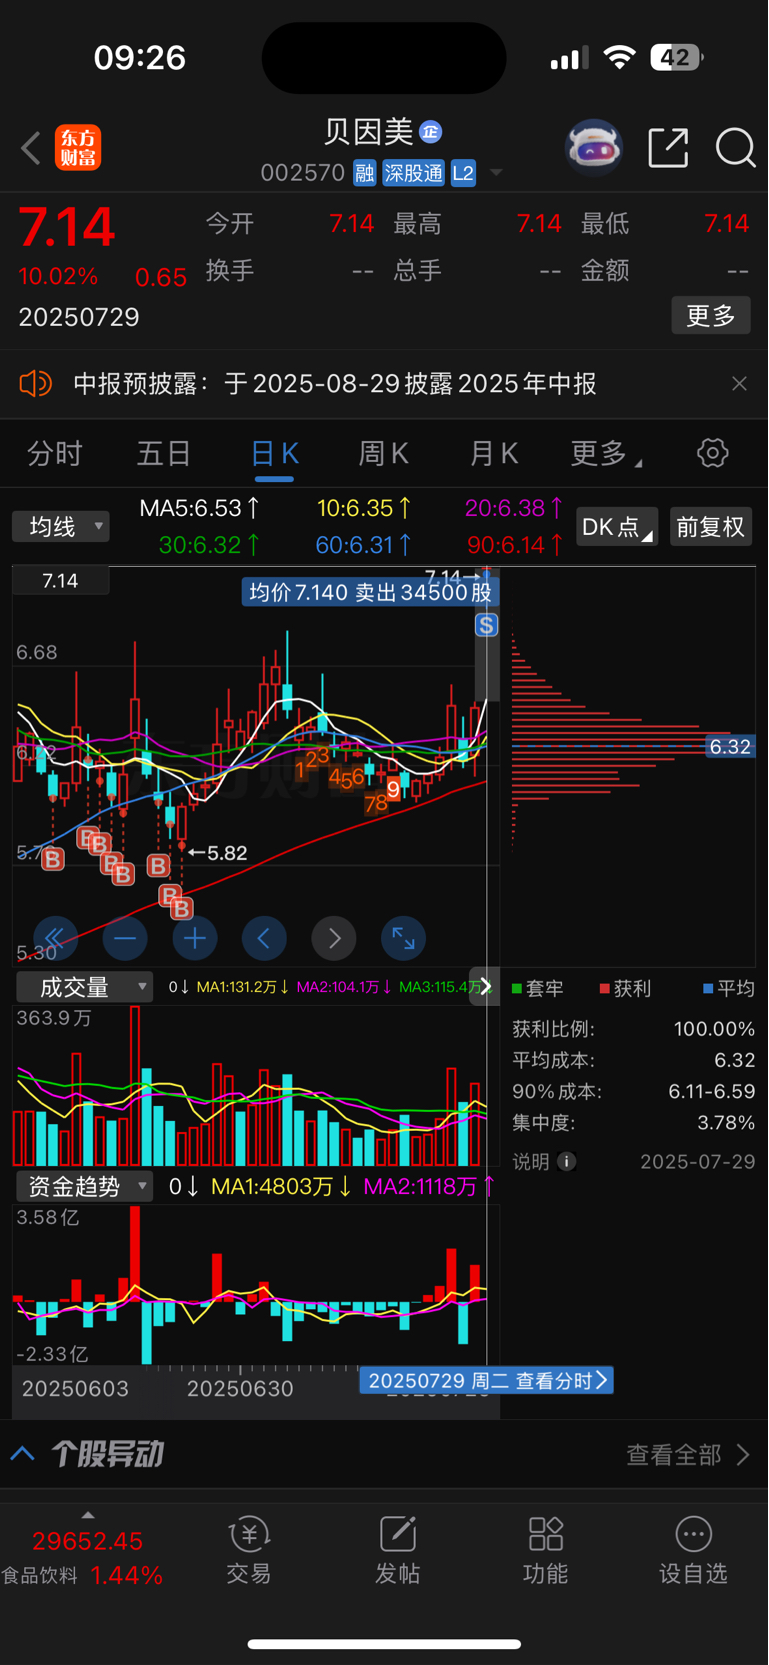
Task: Tap the 说明 info icon
Action: (x=567, y=1161)
